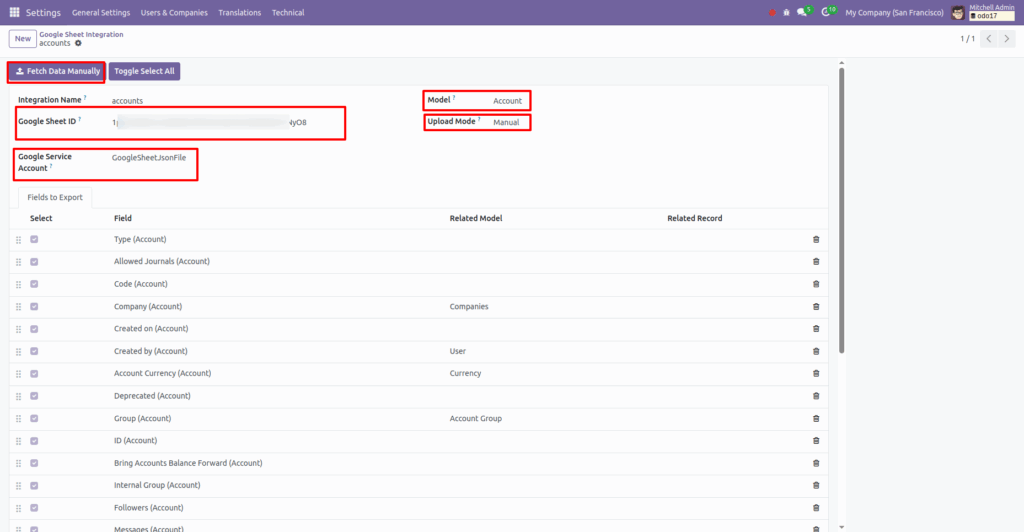Click Currency related model cell
1024x532 pixels.
[x=465, y=373]
